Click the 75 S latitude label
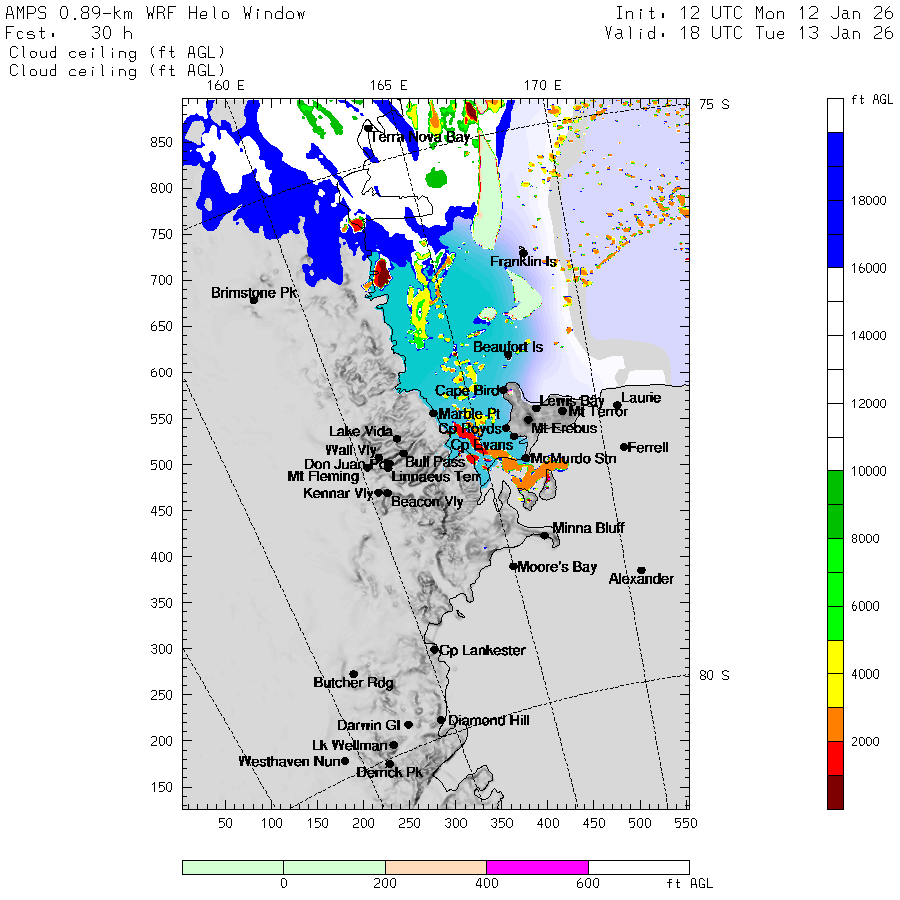 714,104
